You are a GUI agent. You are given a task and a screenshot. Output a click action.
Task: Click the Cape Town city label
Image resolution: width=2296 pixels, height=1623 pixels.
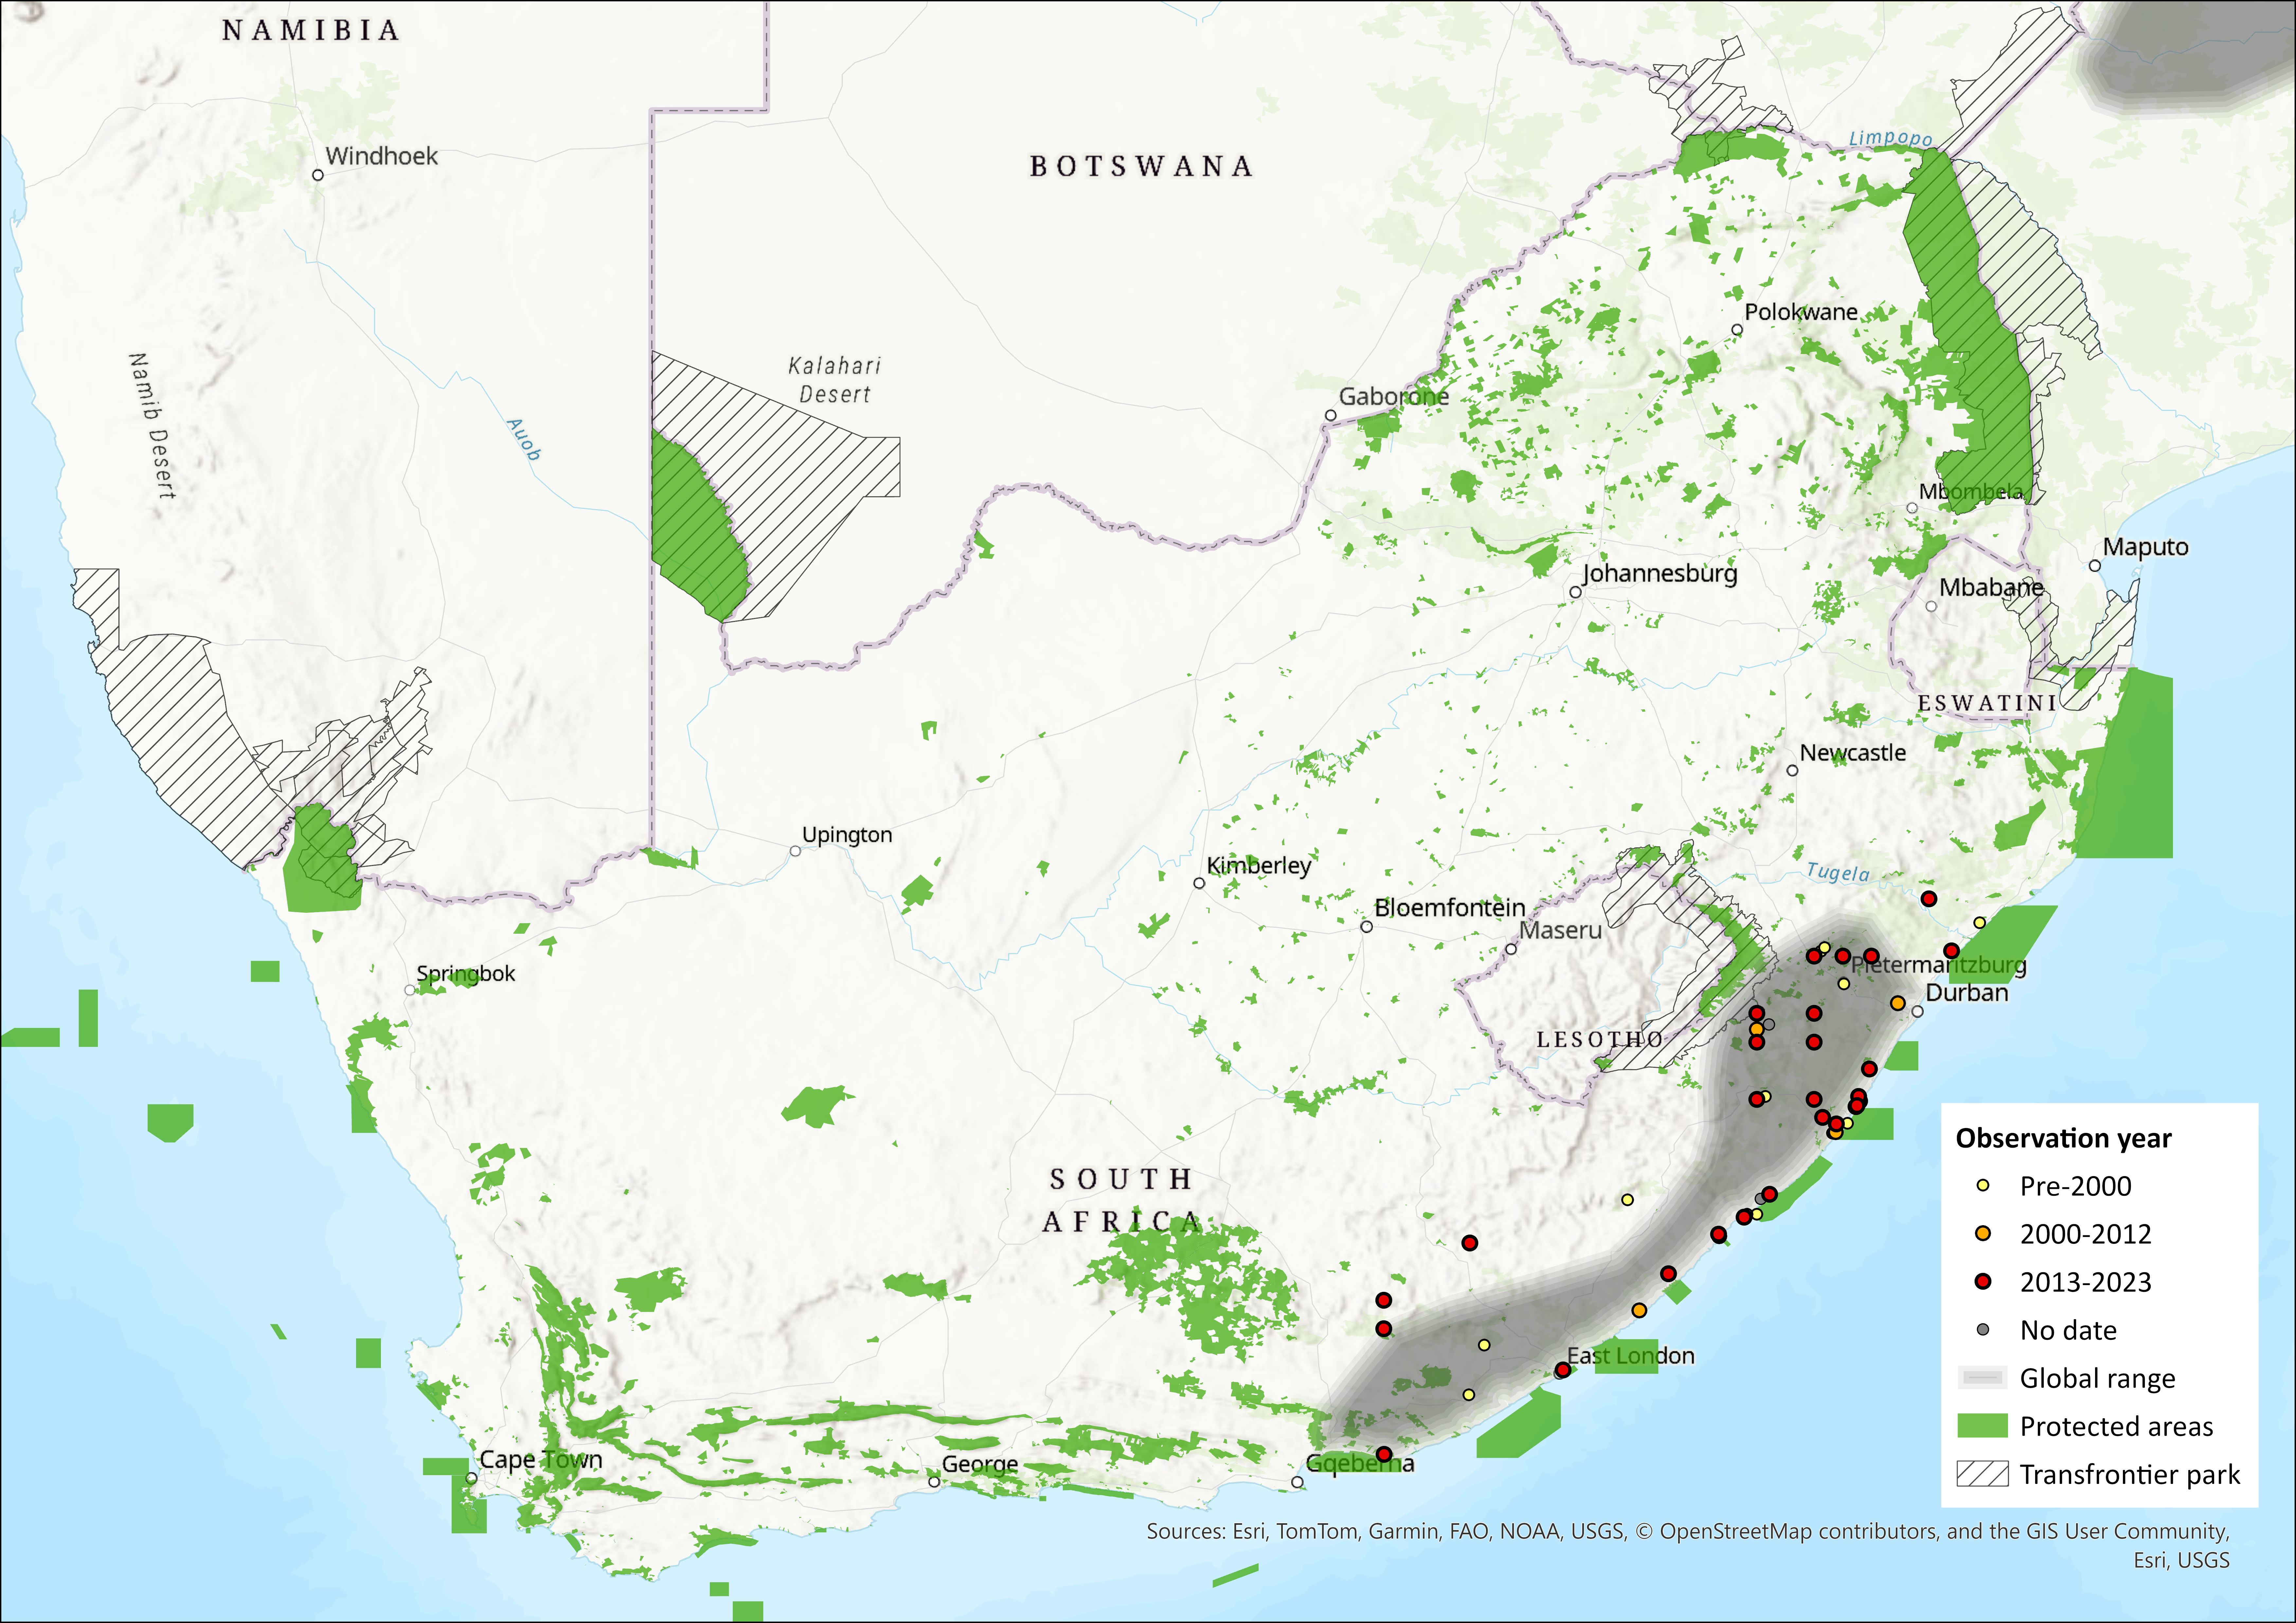(x=541, y=1459)
